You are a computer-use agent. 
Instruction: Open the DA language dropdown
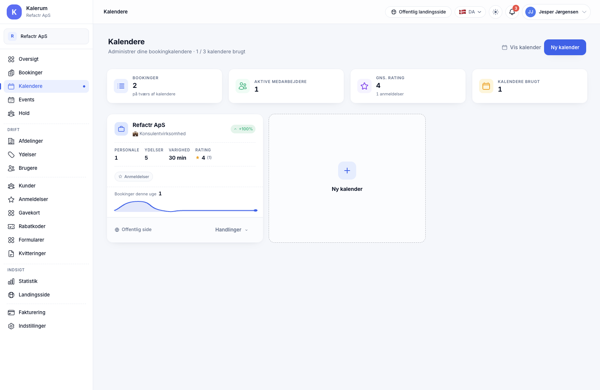tap(470, 12)
